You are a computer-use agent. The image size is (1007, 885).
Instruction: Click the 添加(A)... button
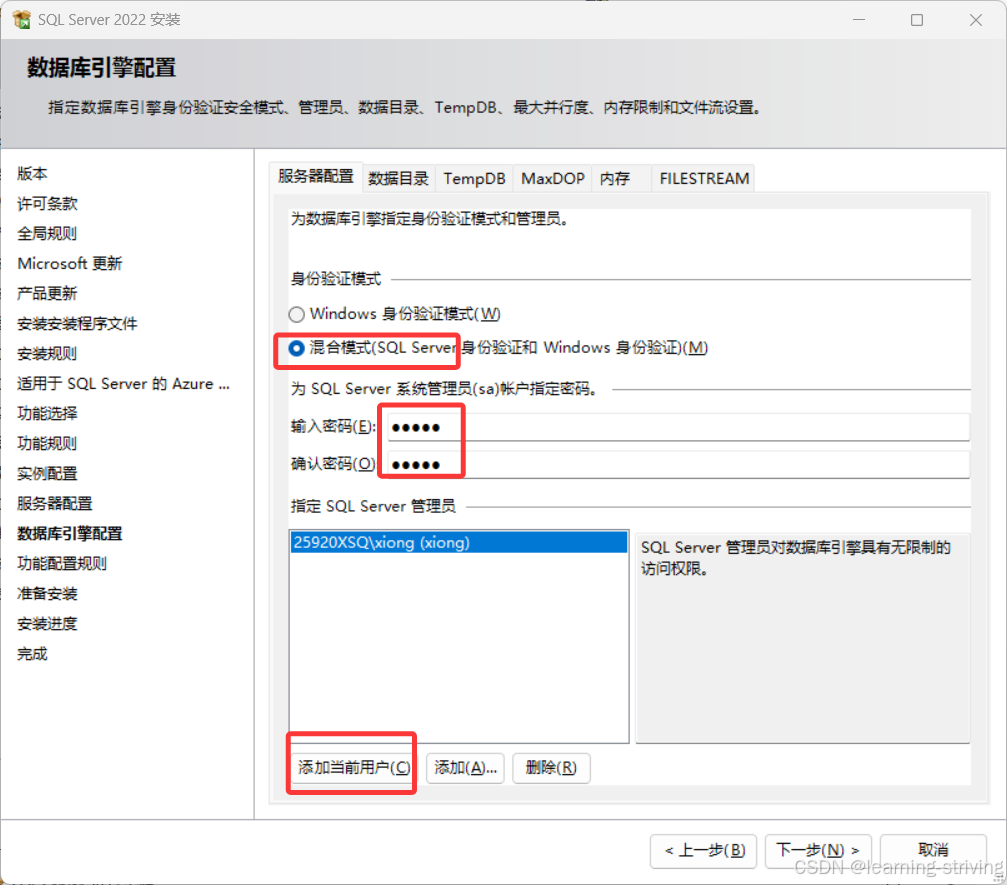(466, 767)
